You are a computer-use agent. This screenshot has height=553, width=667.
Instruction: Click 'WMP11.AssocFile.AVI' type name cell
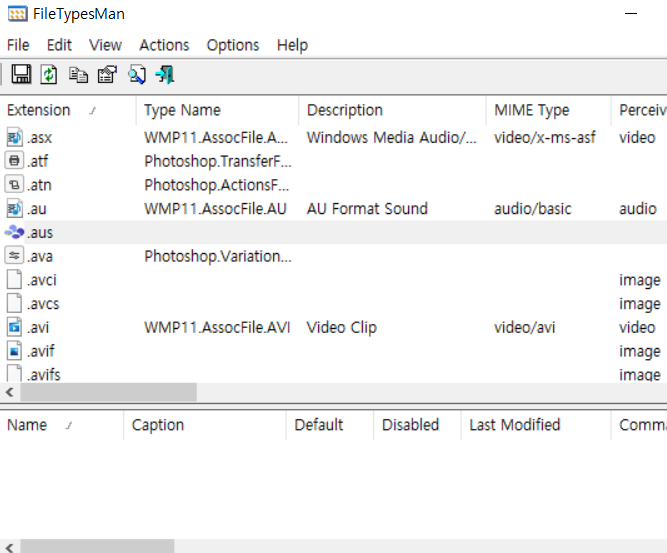tap(217, 328)
